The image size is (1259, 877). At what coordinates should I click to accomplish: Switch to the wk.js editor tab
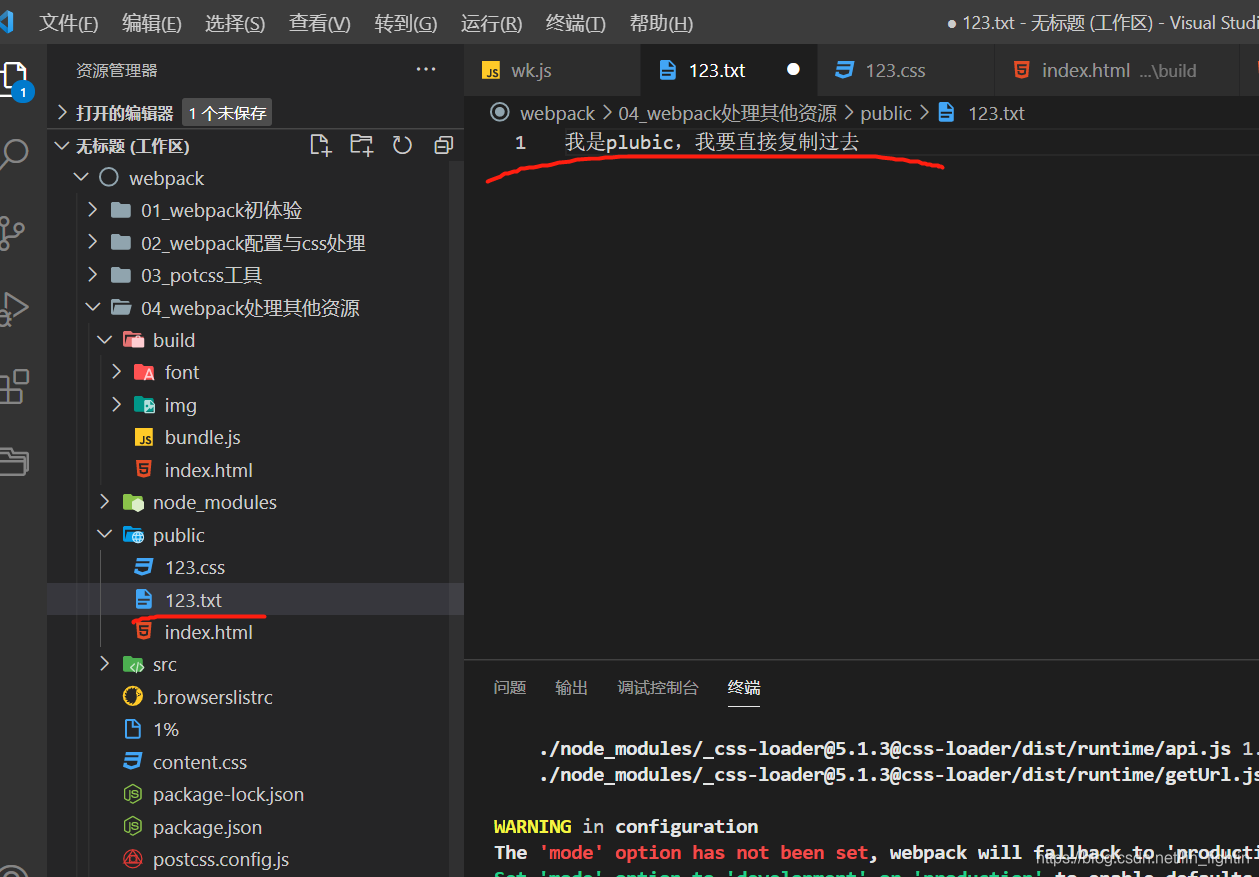(552, 70)
